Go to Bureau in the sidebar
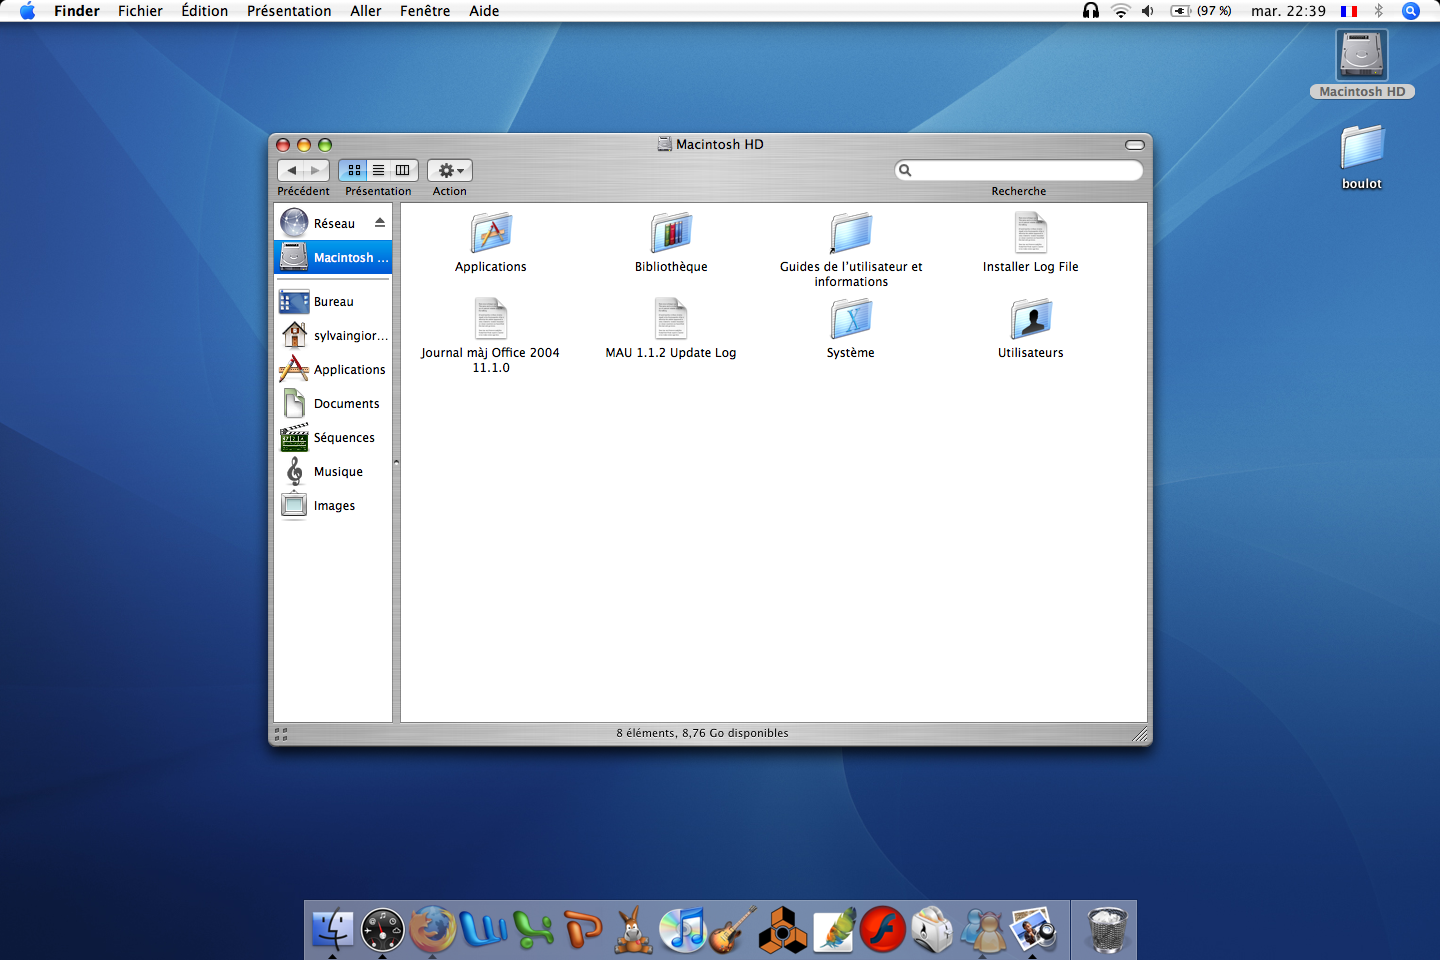Screen dimensions: 1440x960 tap(333, 301)
